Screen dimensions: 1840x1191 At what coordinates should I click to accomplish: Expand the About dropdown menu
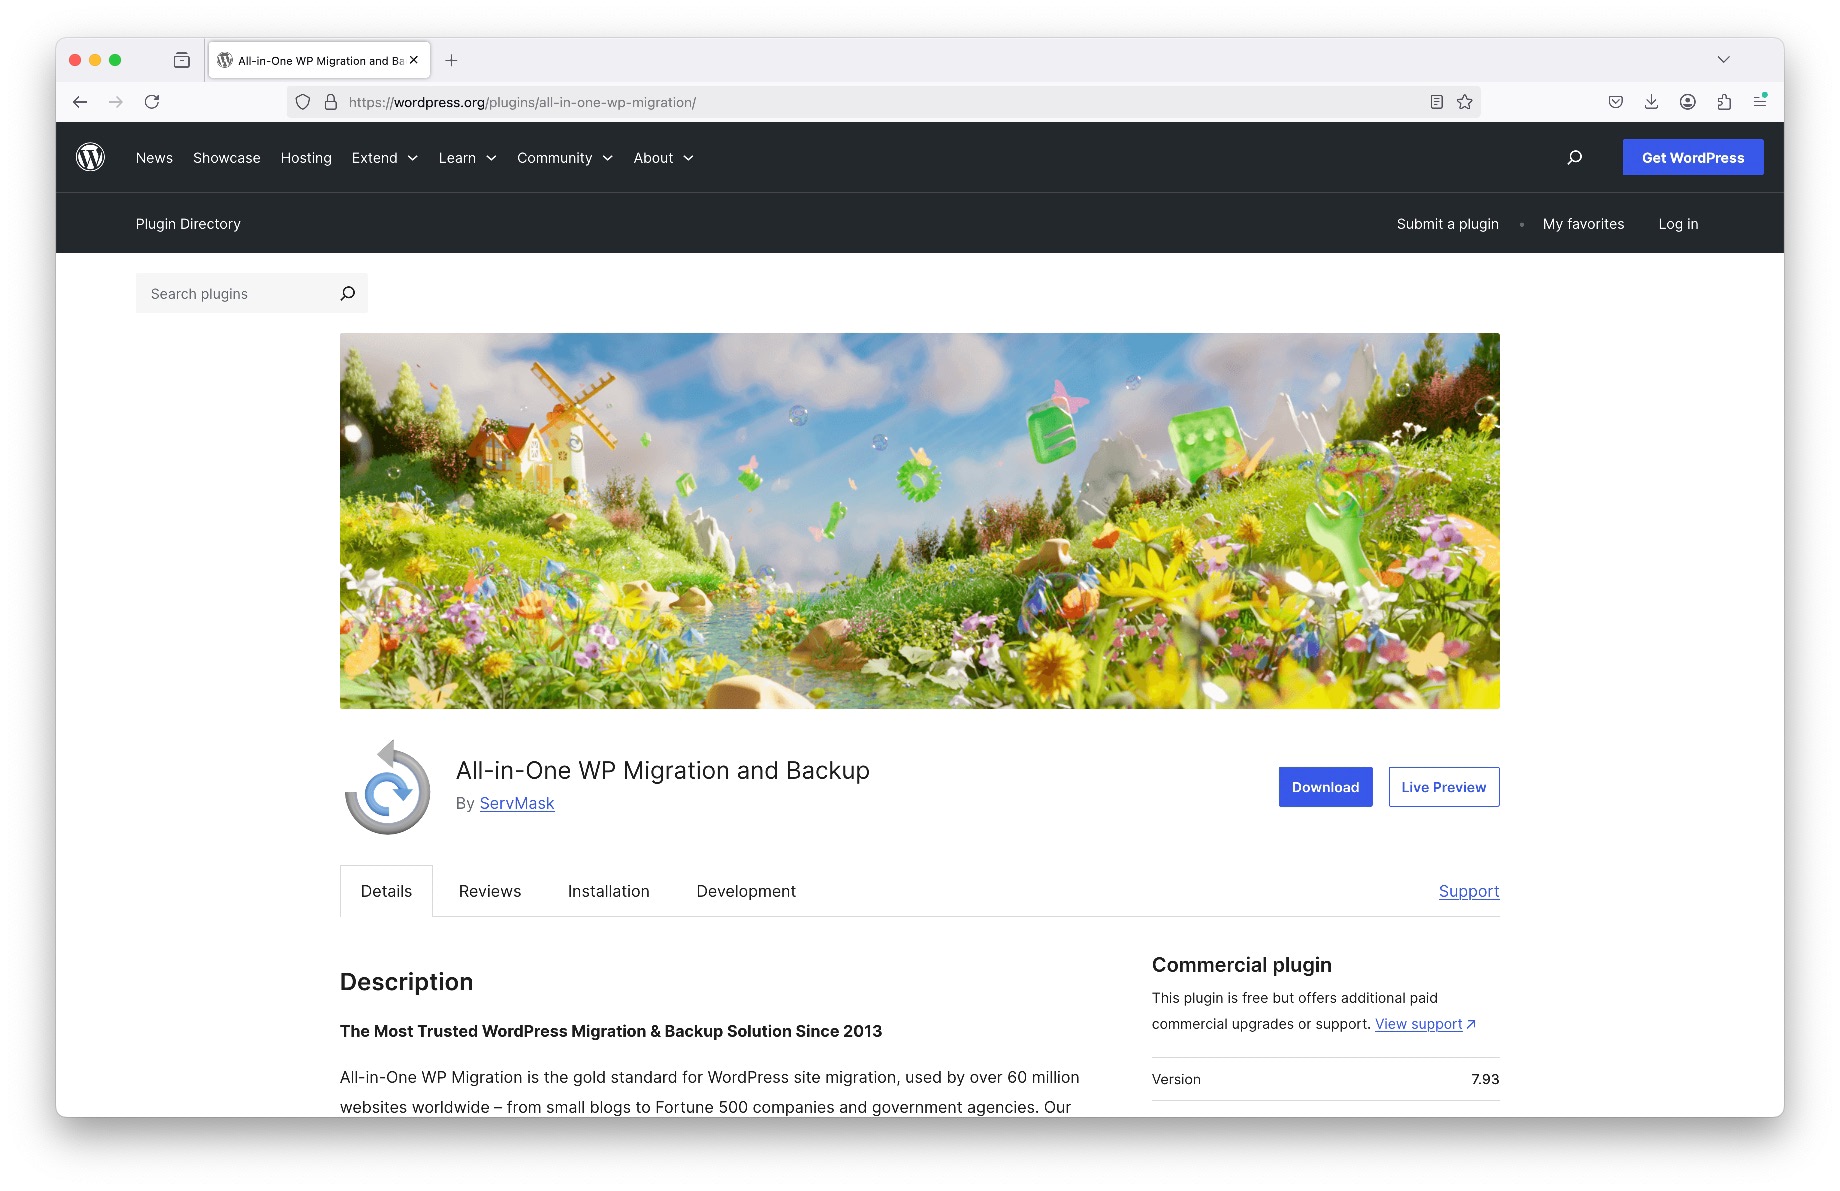663,158
